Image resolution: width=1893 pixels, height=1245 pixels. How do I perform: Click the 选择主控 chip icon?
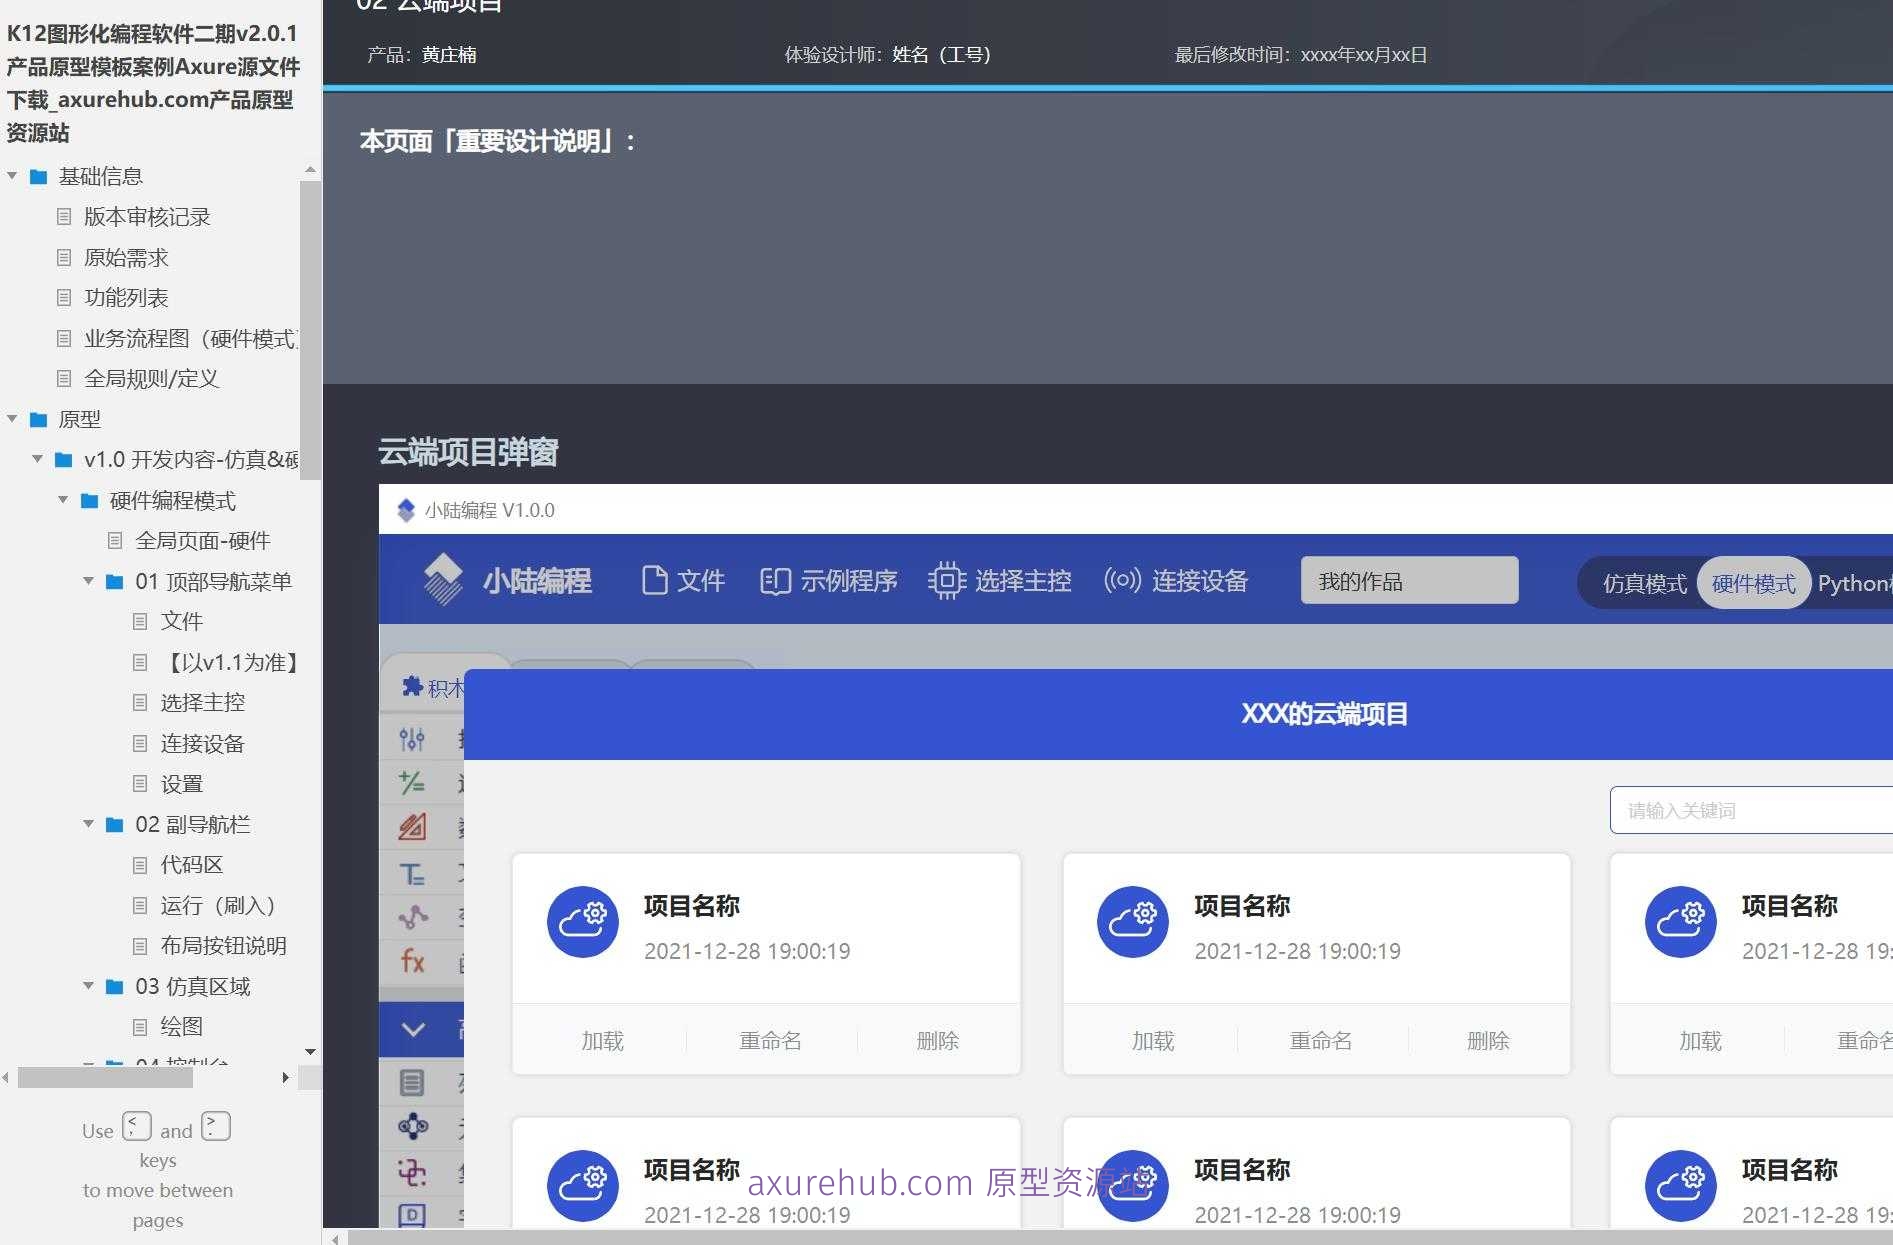[946, 579]
